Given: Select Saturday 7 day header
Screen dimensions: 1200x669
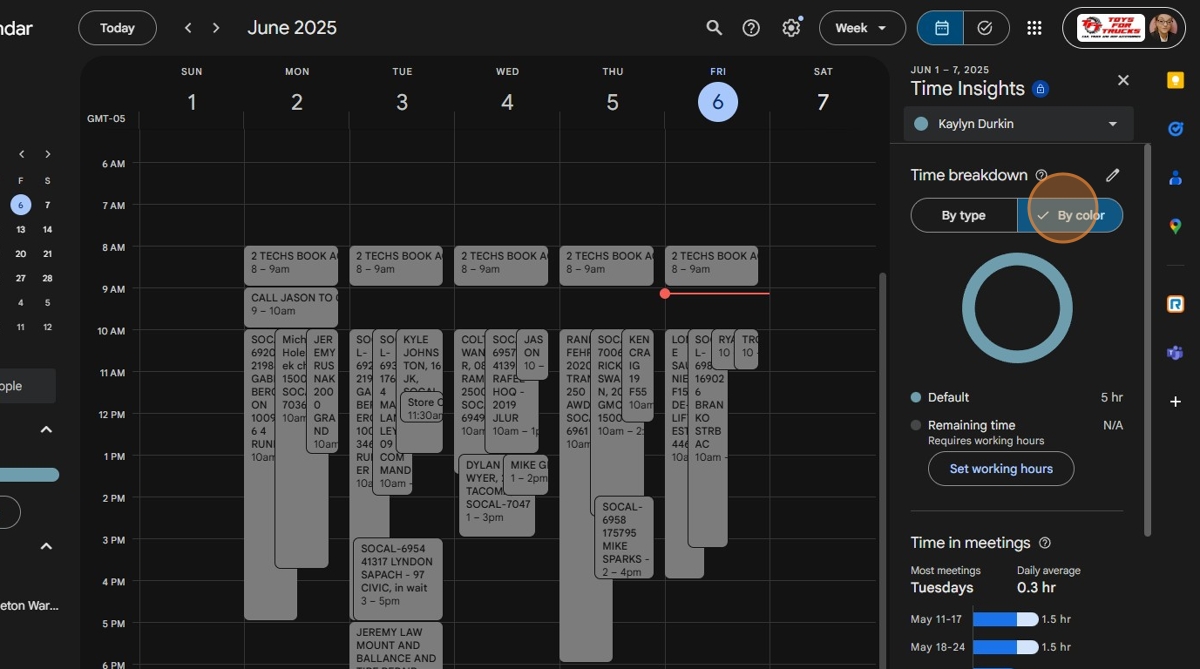Looking at the screenshot, I should (x=823, y=102).
